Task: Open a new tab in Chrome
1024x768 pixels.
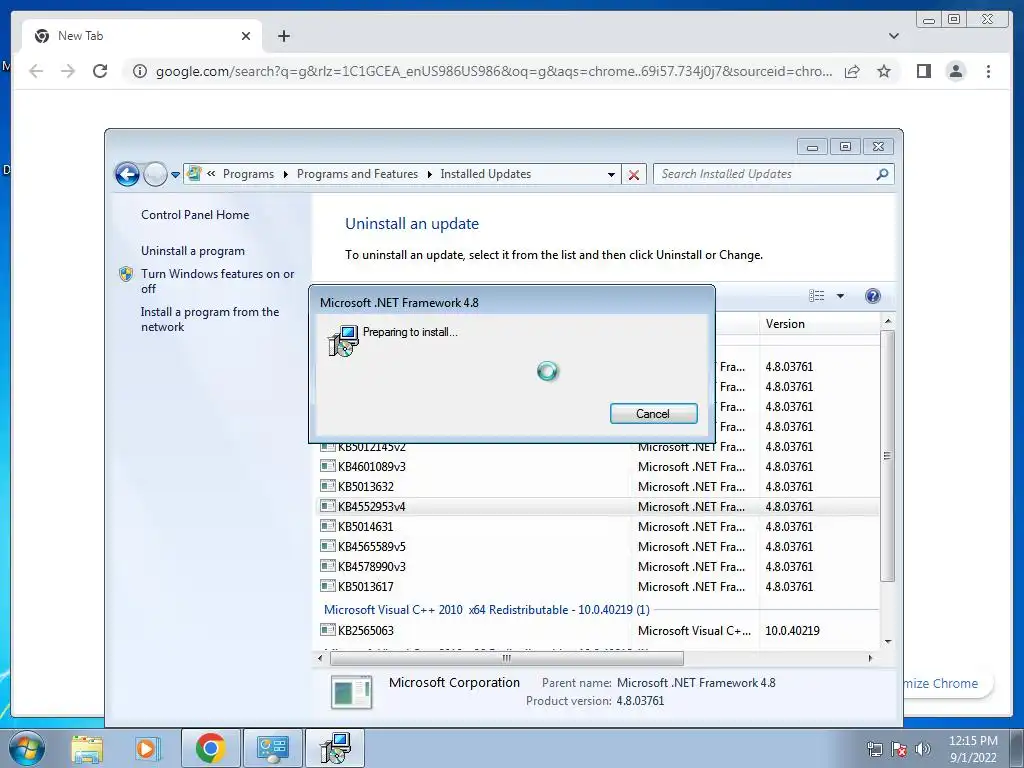Action: [283, 36]
